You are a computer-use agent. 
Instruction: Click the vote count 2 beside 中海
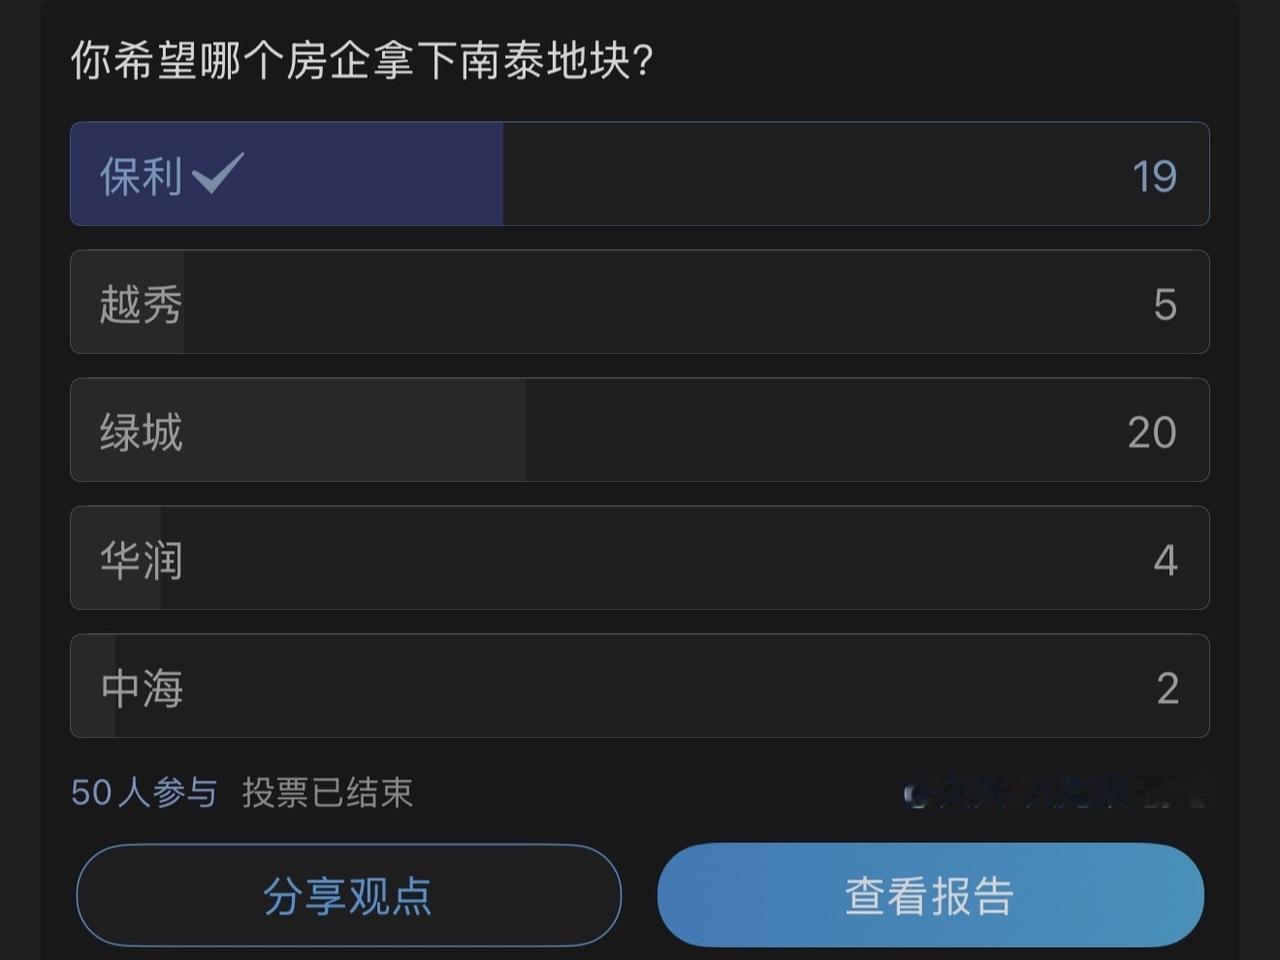pos(1167,687)
